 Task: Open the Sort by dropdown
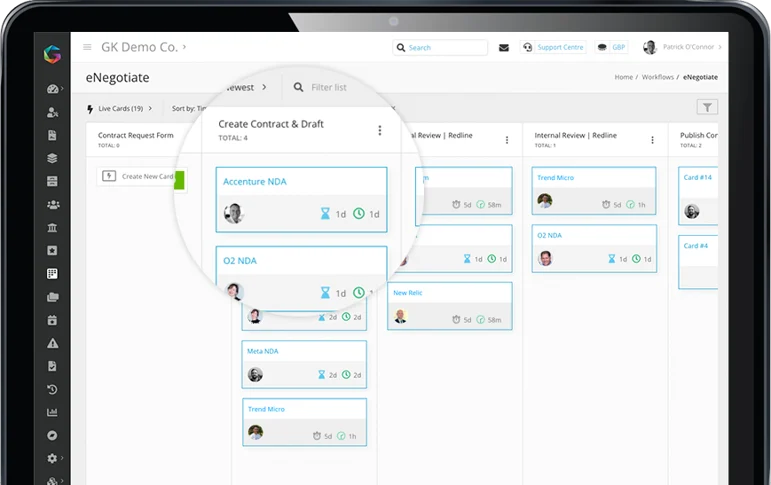[188, 109]
